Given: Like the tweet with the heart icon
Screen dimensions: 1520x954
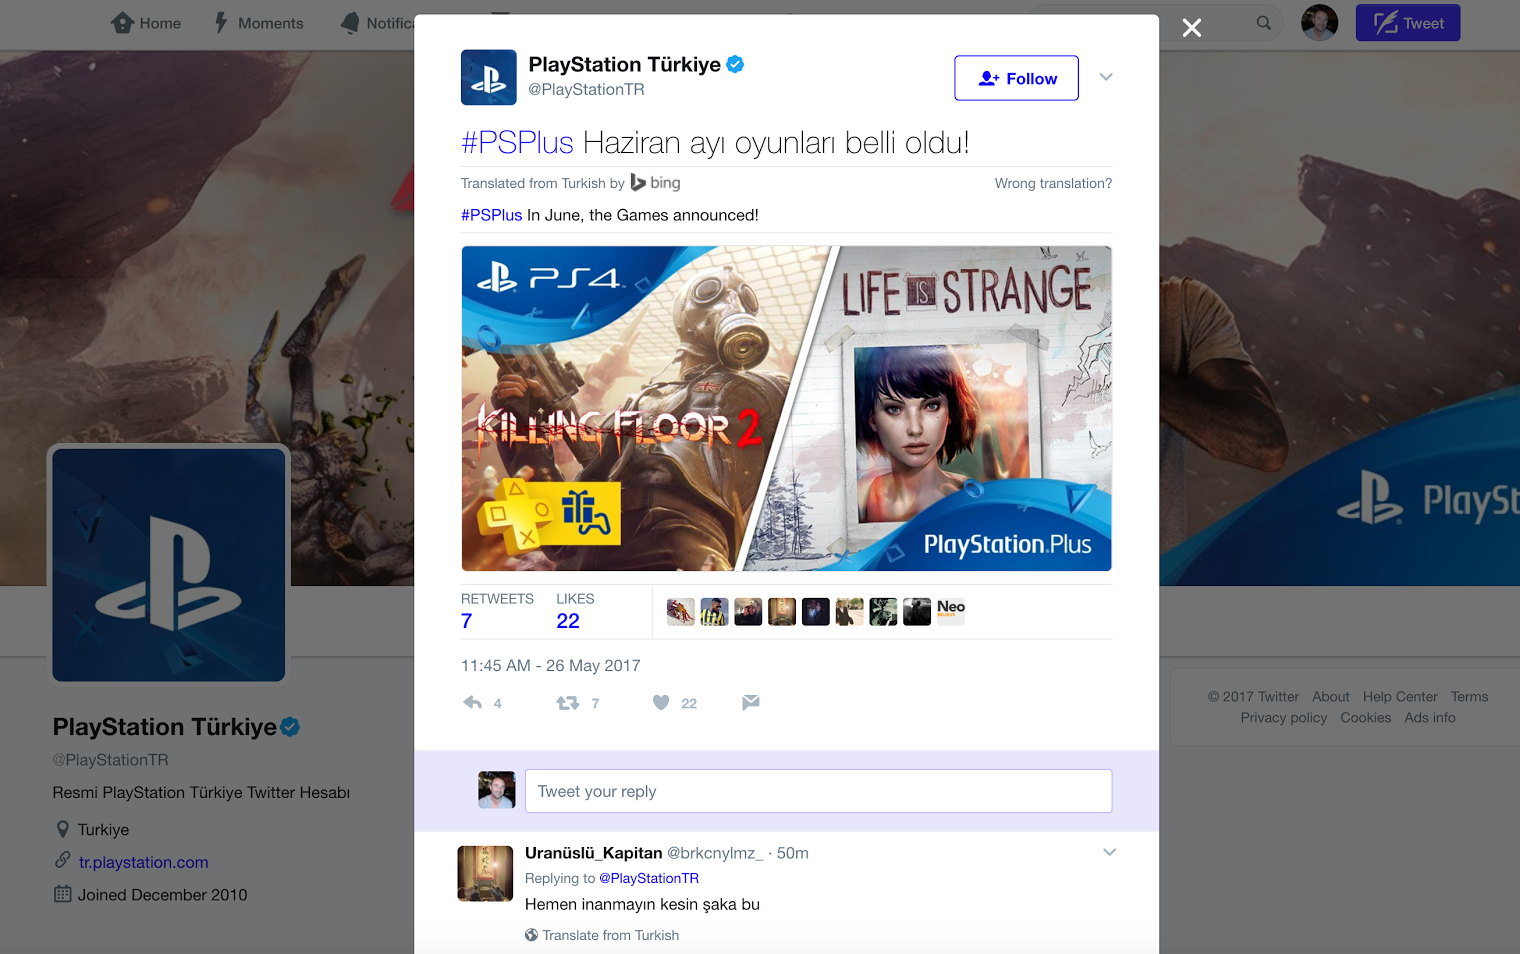Looking at the screenshot, I should [661, 703].
